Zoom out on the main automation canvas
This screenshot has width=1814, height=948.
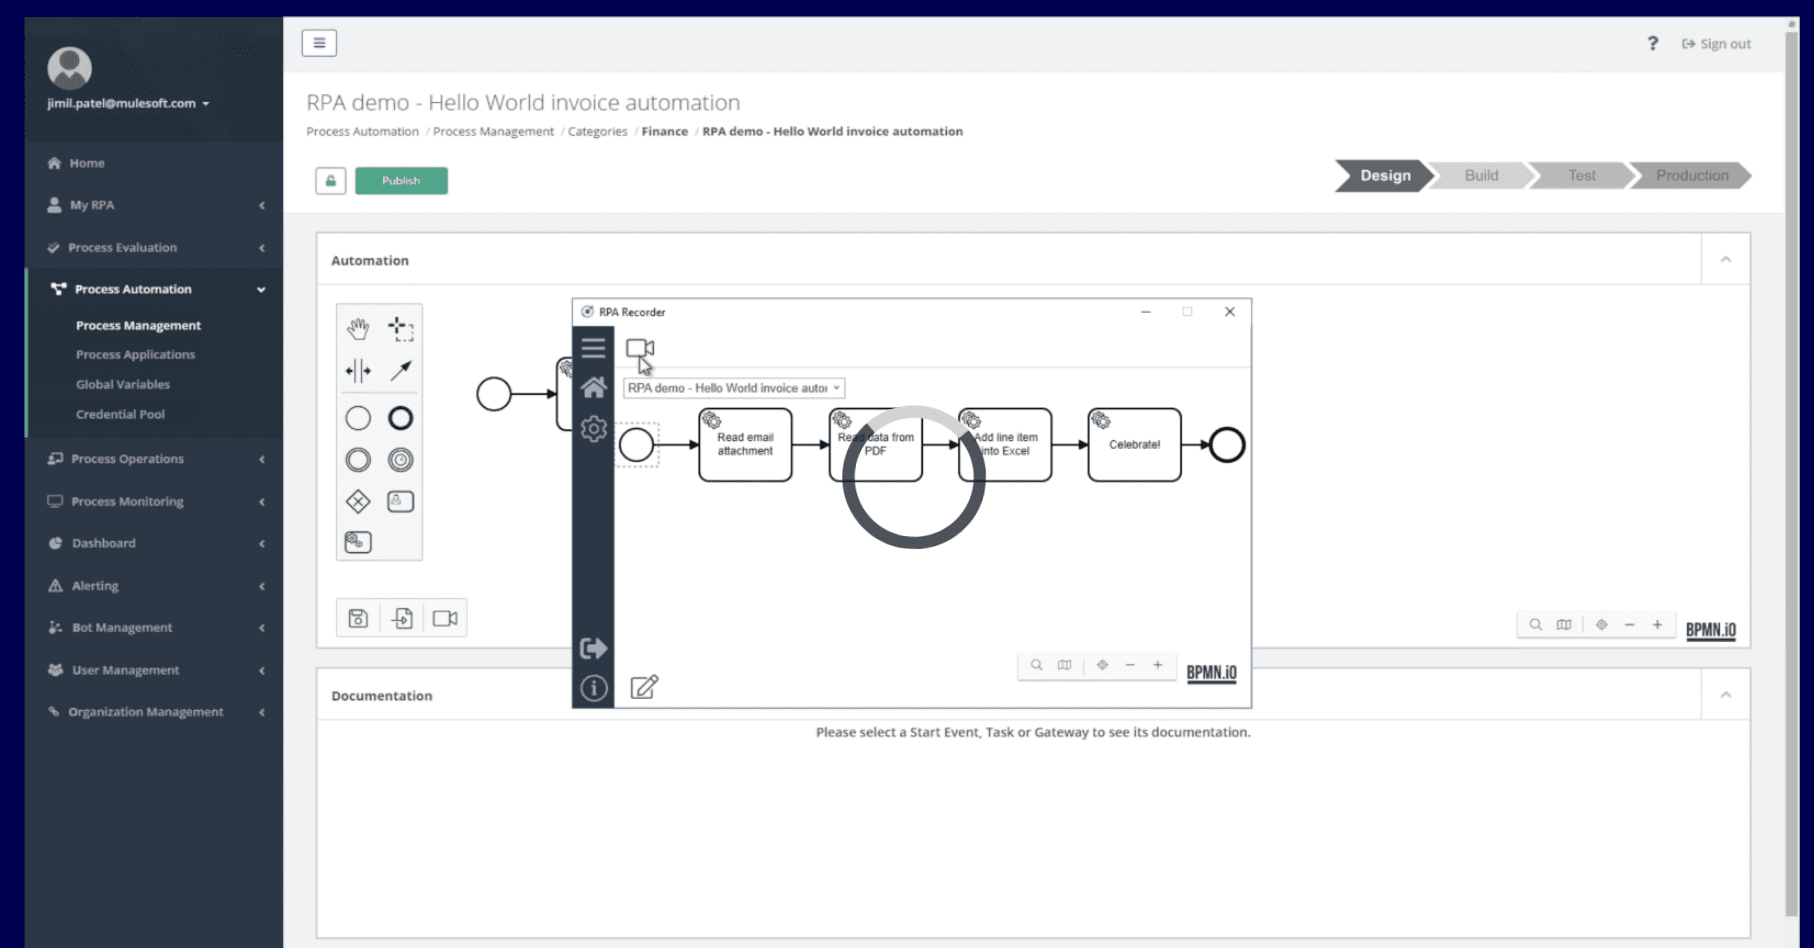(x=1629, y=625)
